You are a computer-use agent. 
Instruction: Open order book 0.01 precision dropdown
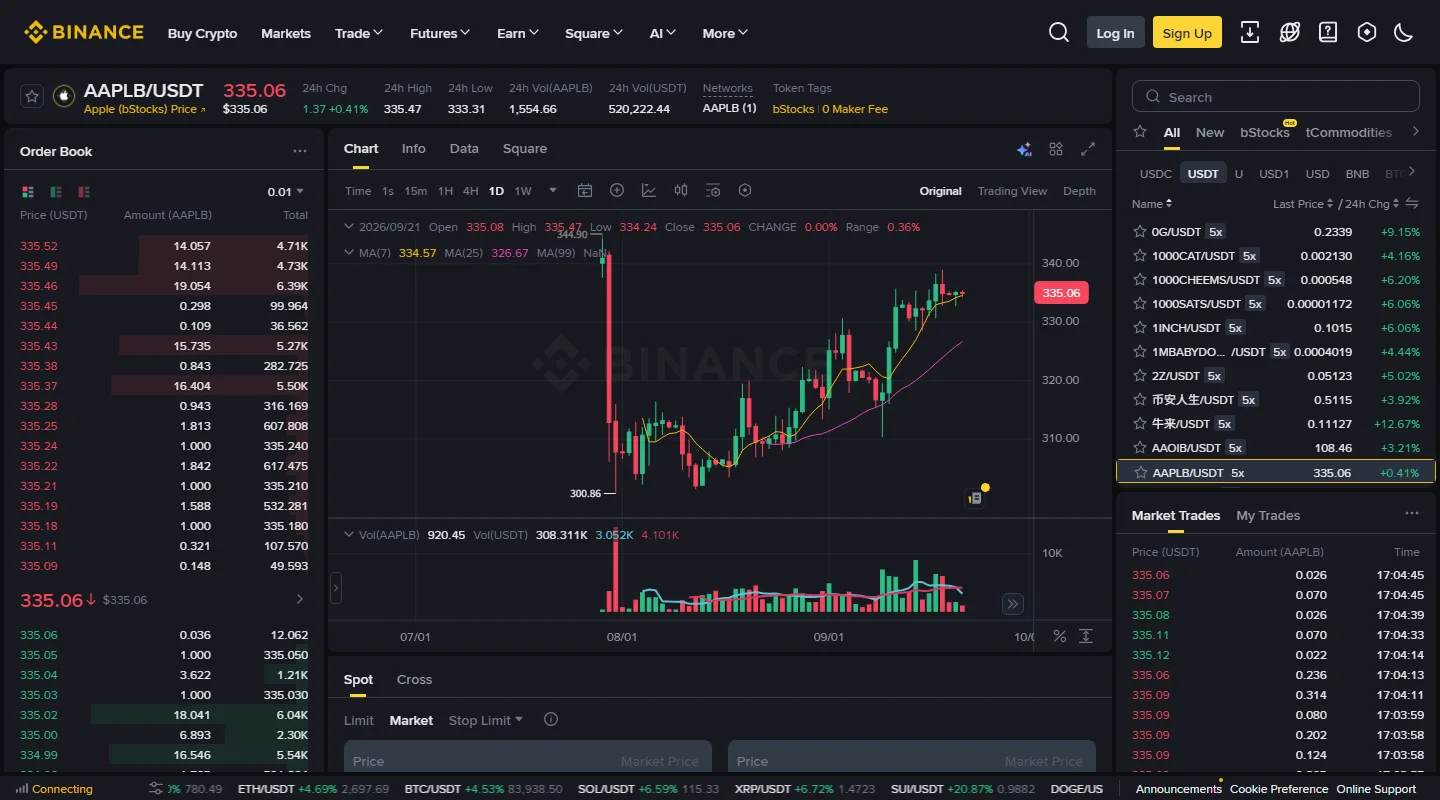(286, 191)
